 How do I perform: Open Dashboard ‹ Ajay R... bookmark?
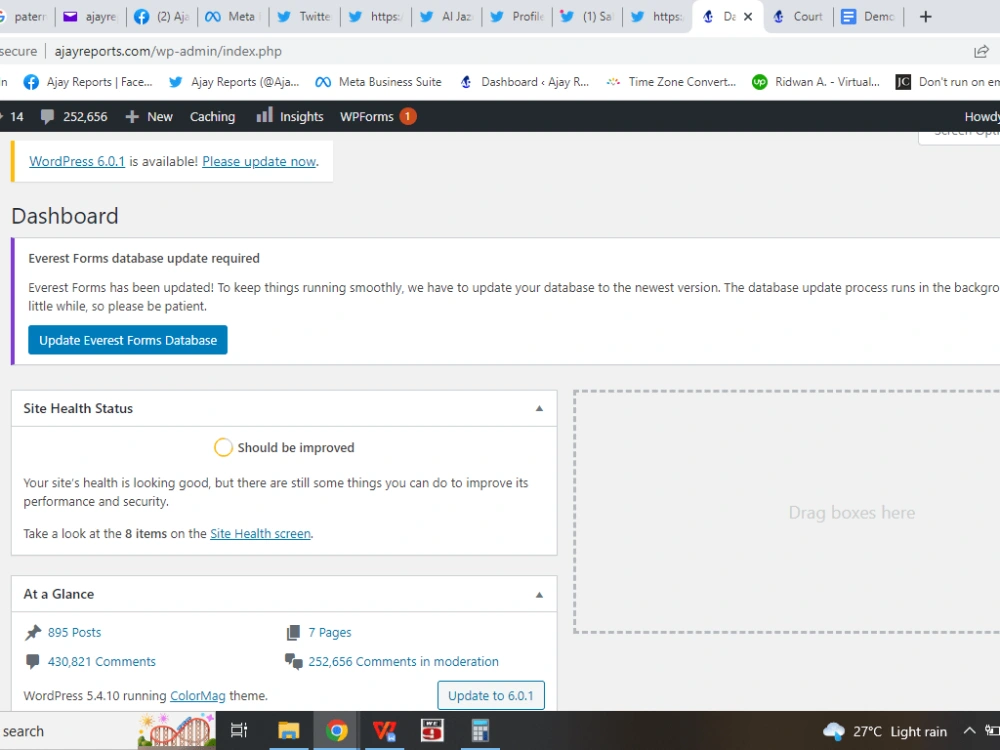tap(524, 82)
